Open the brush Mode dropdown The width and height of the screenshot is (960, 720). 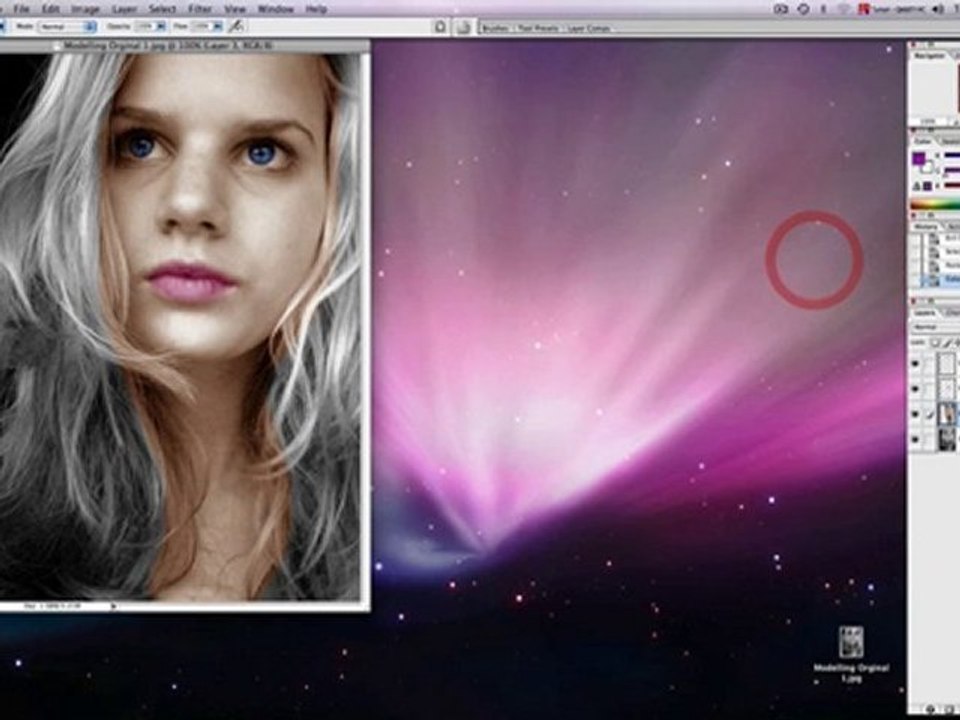coord(67,27)
